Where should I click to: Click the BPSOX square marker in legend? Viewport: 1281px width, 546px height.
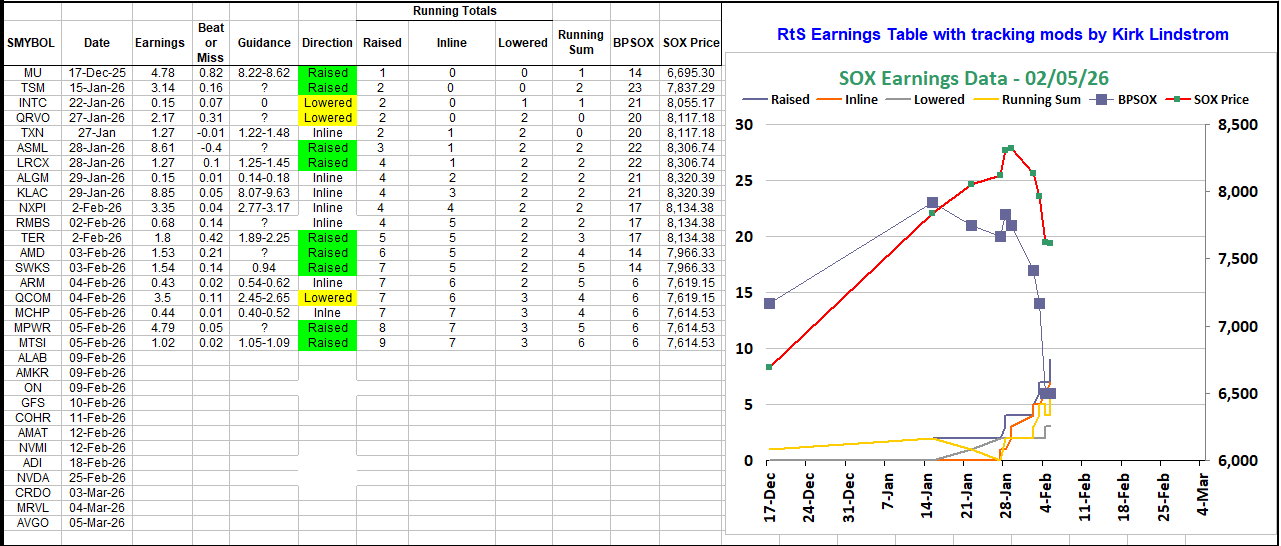(x=1103, y=100)
